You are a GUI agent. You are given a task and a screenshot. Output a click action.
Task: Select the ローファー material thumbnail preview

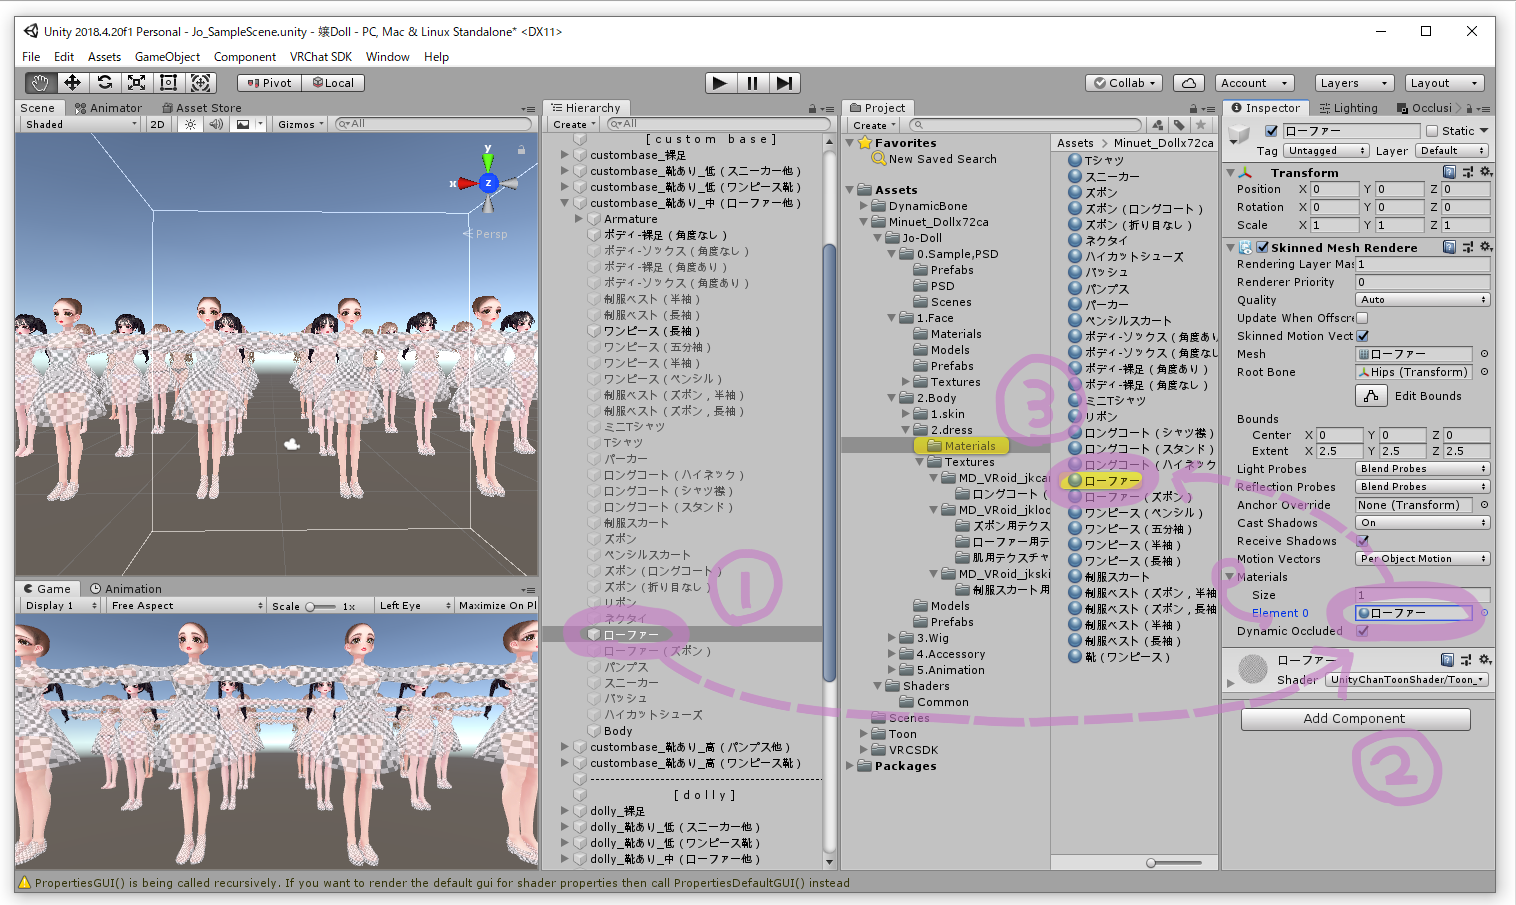click(x=1253, y=669)
